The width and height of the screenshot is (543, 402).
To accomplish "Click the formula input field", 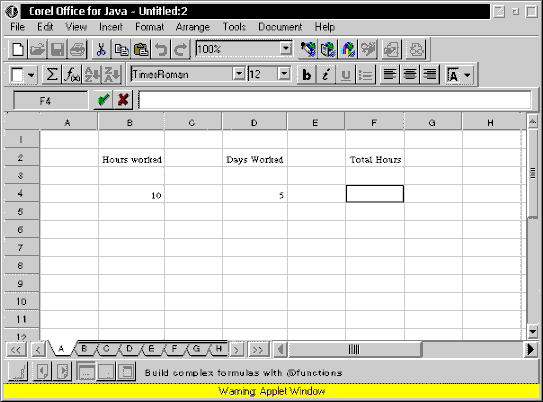I will pyautogui.click(x=335, y=100).
